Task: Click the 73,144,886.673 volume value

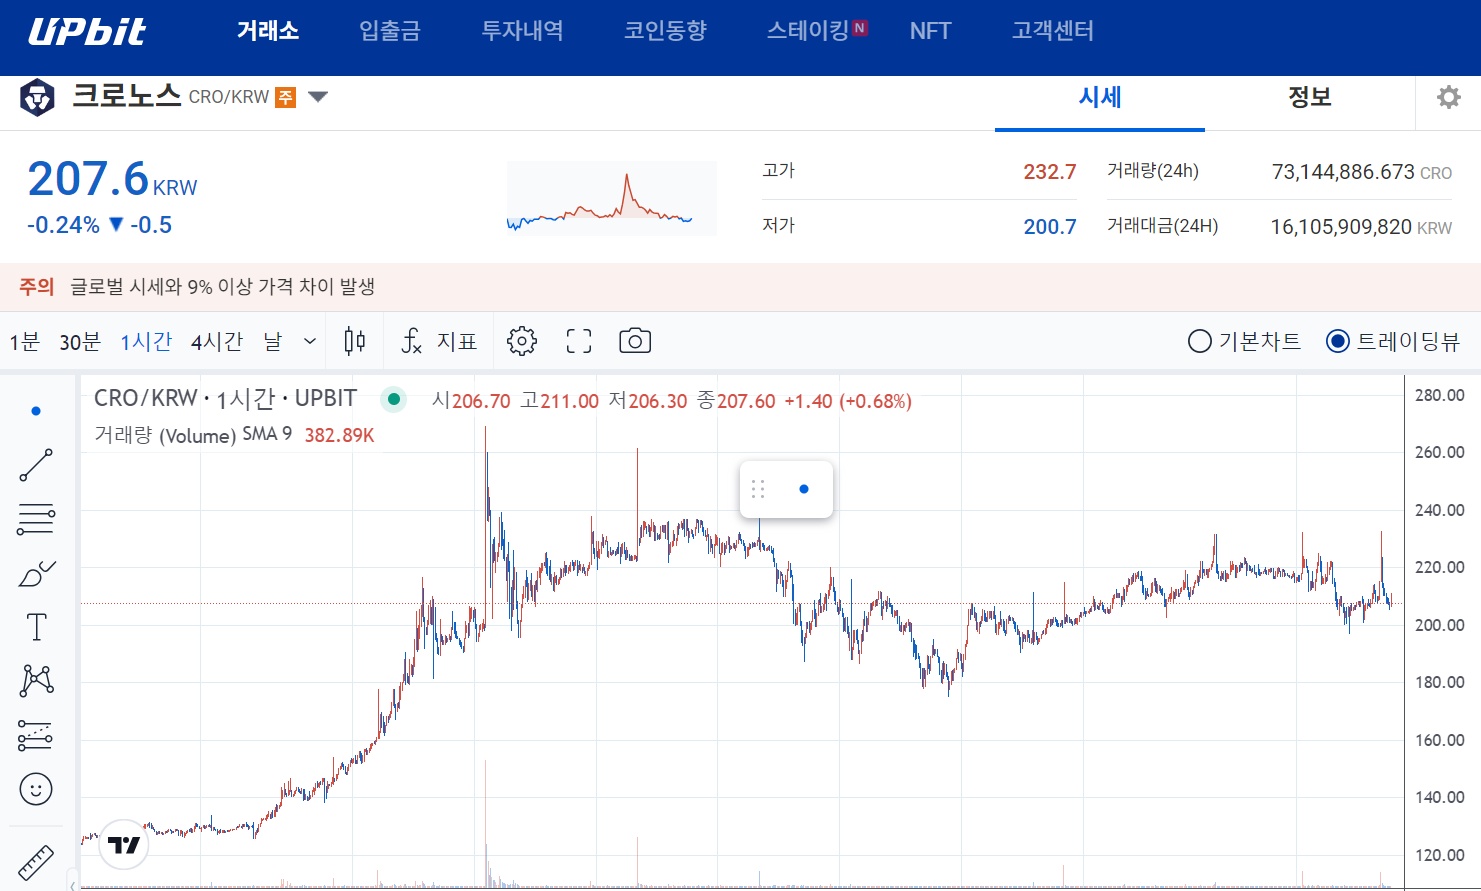Action: pos(1343,172)
